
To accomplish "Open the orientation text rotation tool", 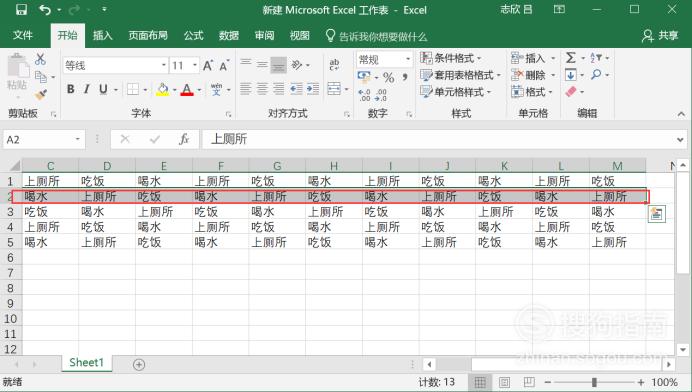I will click(297, 65).
